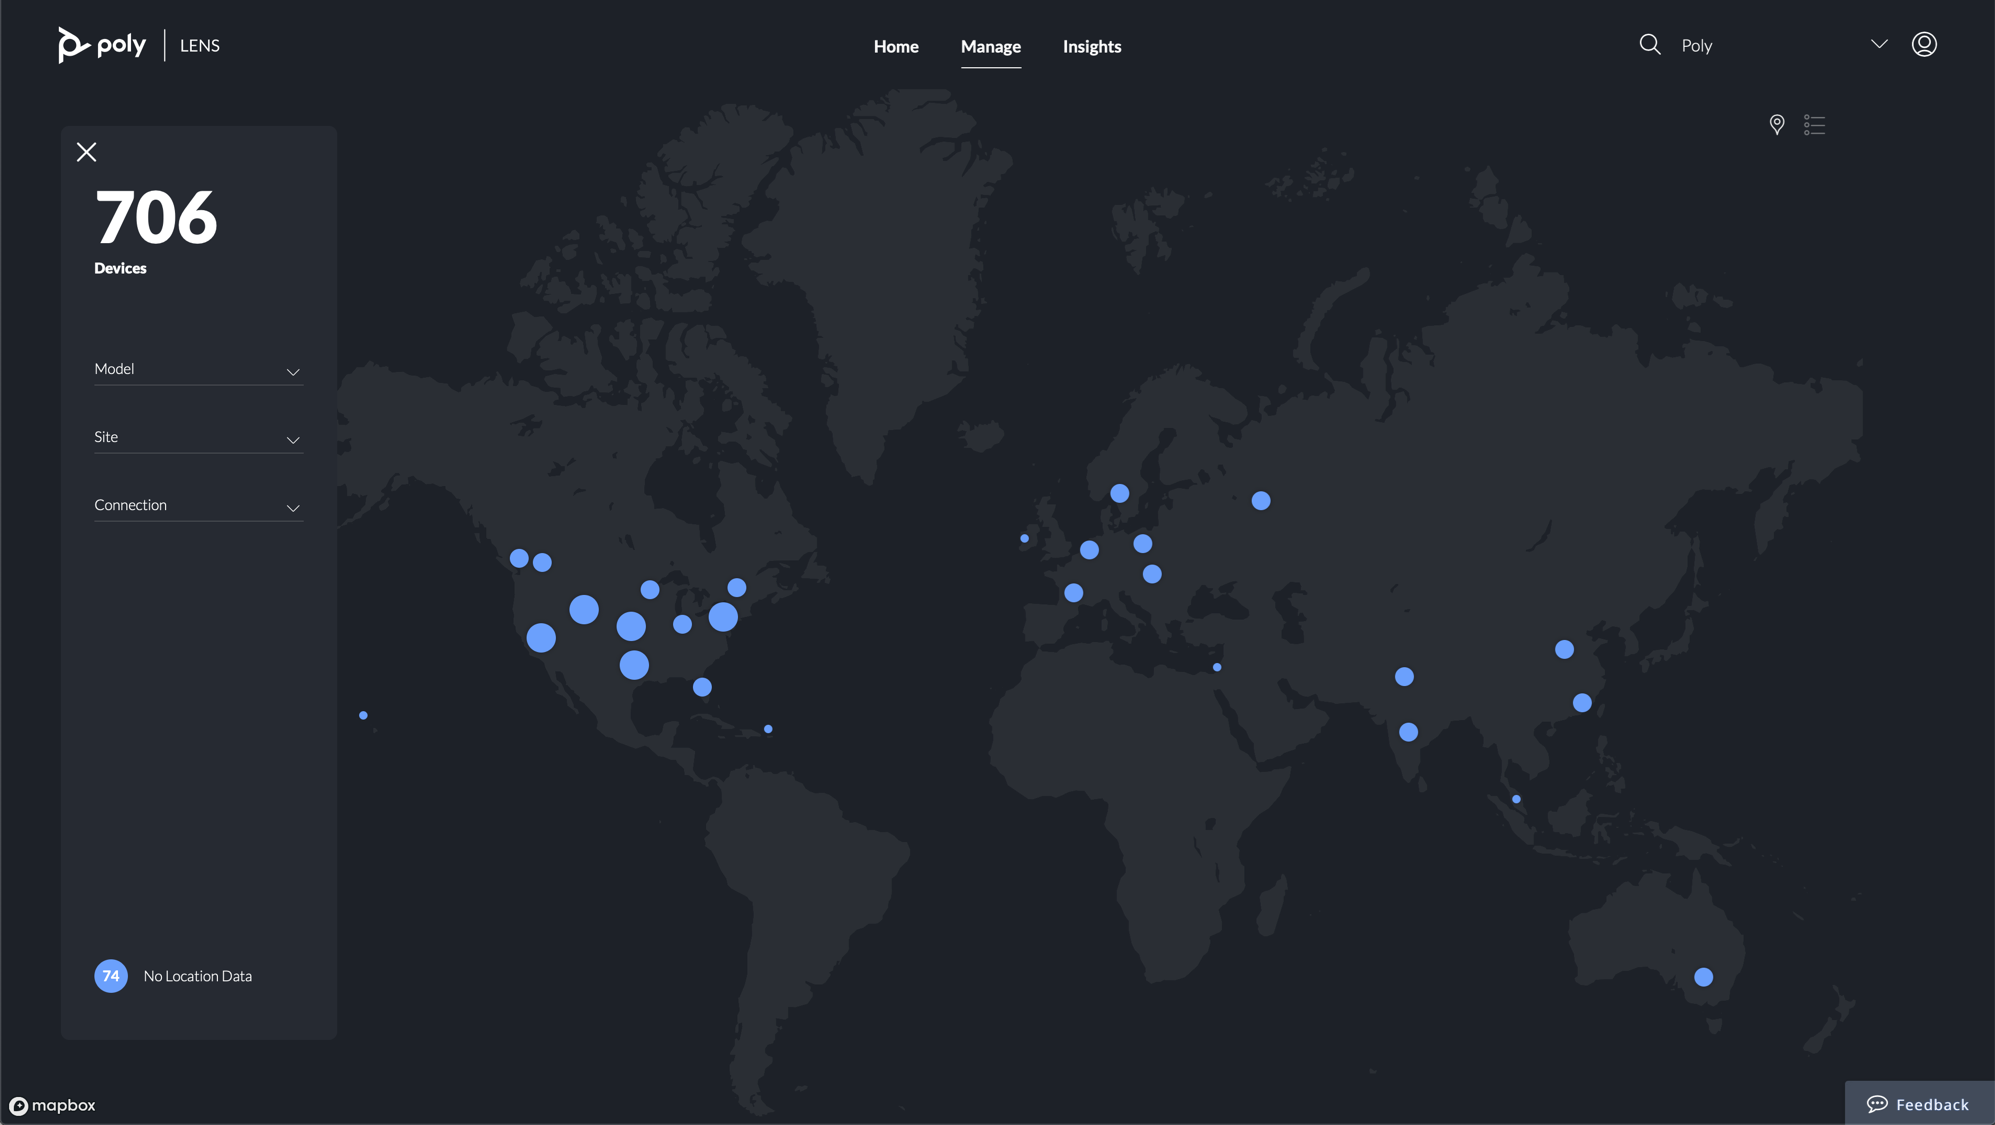Close the 706 Devices filter panel
The height and width of the screenshot is (1125, 1995).
coord(86,151)
